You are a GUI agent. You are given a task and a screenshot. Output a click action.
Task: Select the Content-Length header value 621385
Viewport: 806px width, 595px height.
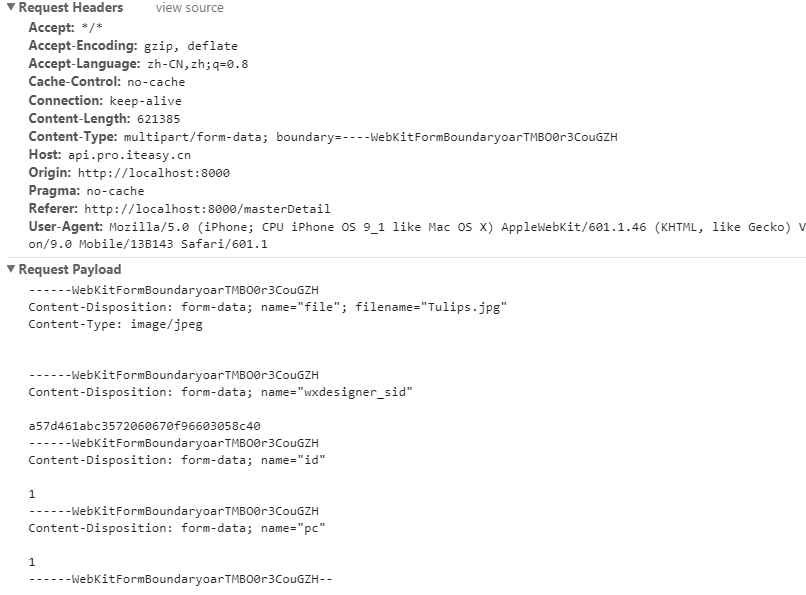[158, 119]
